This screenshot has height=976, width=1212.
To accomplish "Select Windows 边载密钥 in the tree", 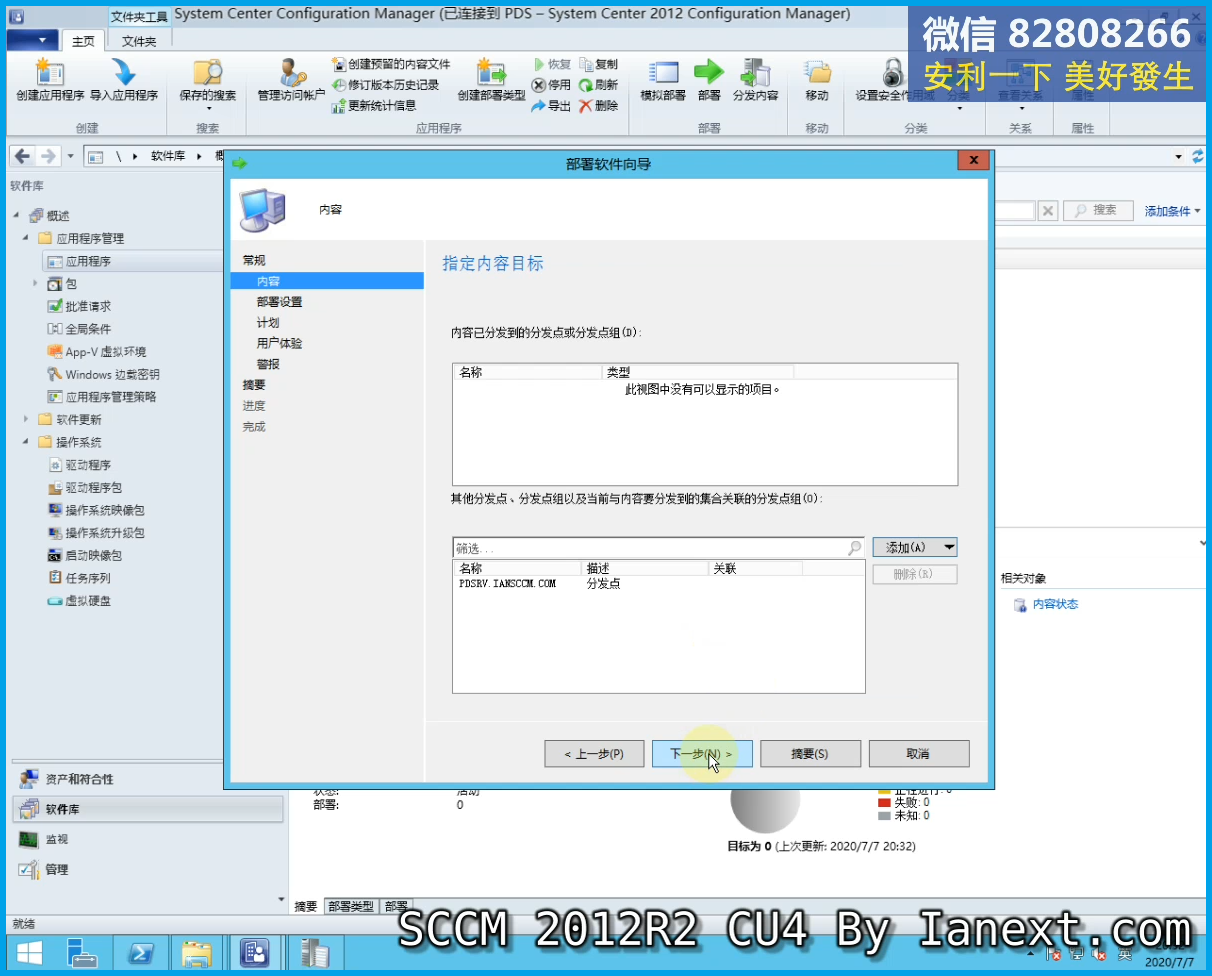I will pos(112,374).
